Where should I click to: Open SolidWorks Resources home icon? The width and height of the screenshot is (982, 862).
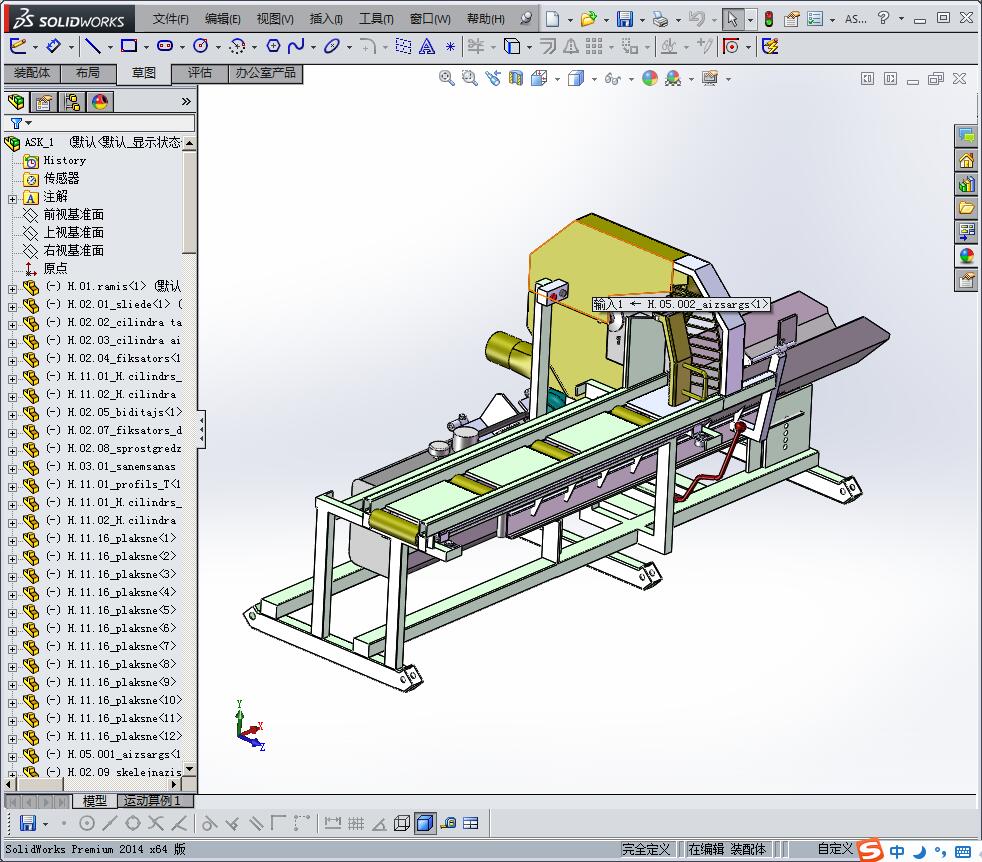tap(966, 161)
